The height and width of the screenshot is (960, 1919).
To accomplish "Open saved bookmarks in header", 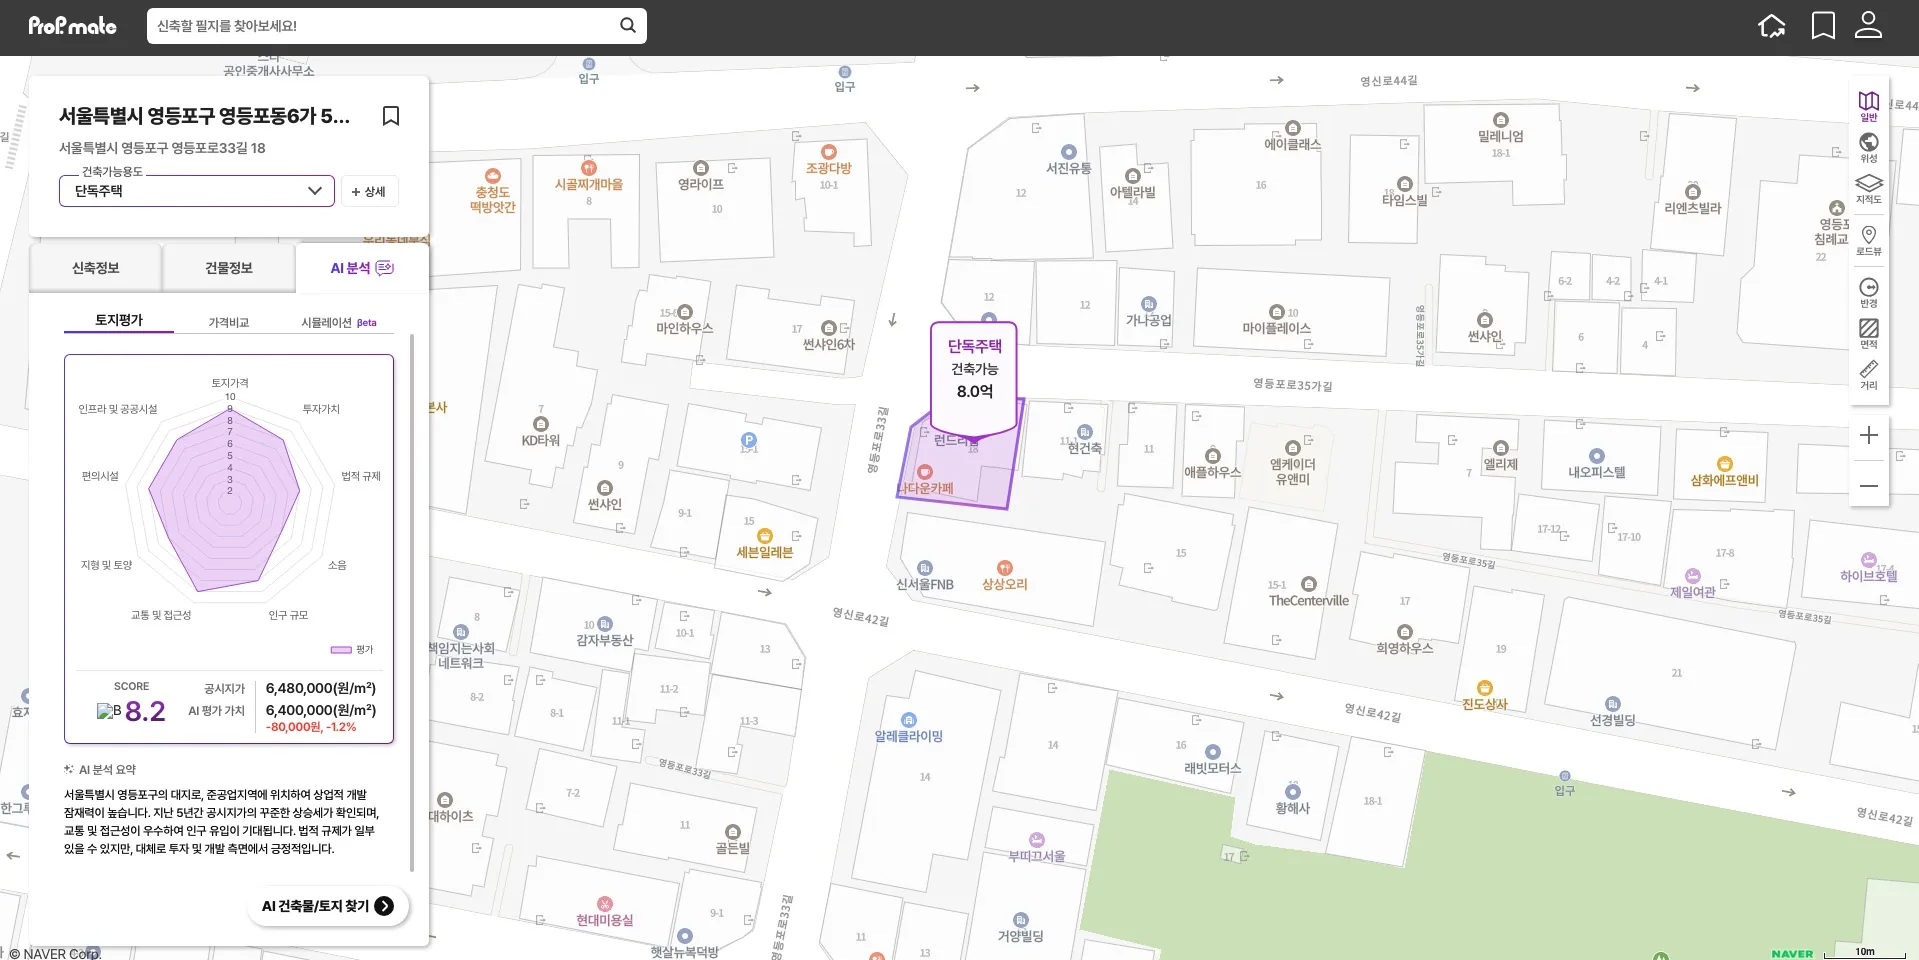I will click(1823, 26).
